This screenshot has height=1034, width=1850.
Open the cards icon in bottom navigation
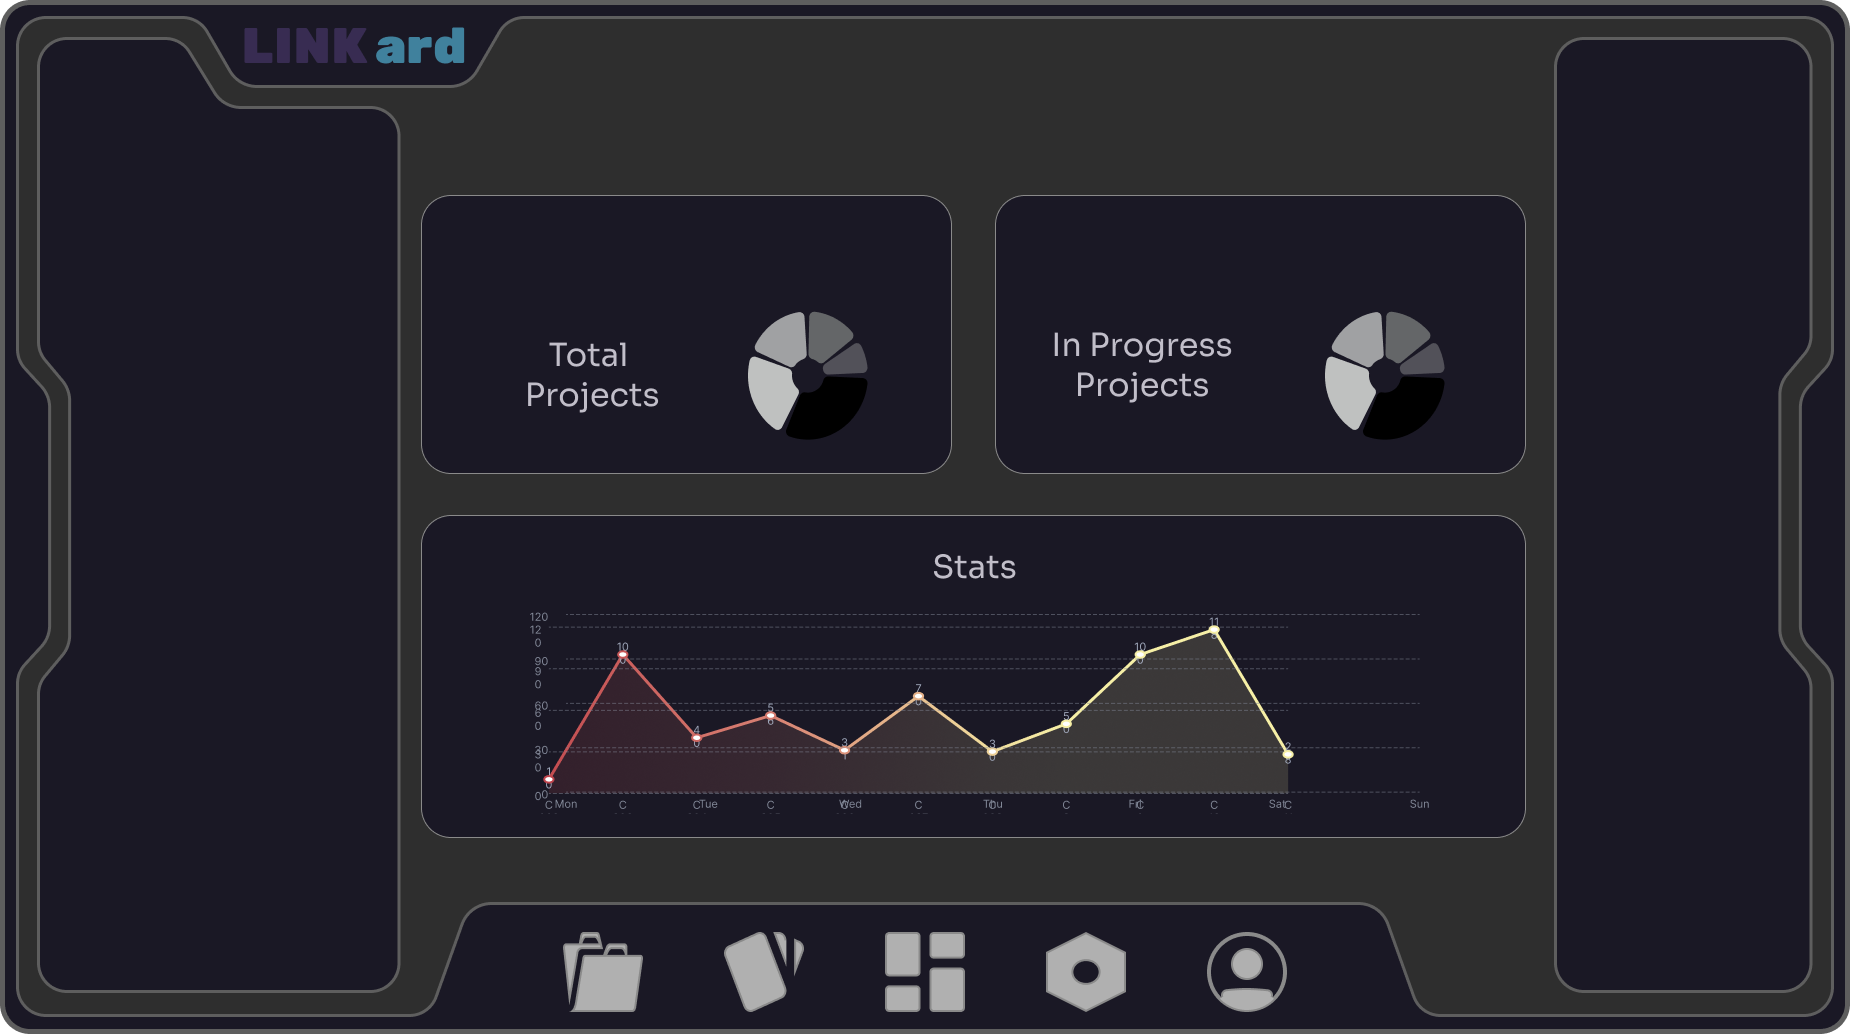[764, 972]
